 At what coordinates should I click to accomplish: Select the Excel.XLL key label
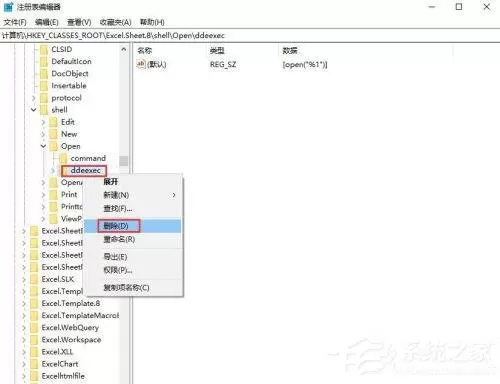[x=57, y=352]
